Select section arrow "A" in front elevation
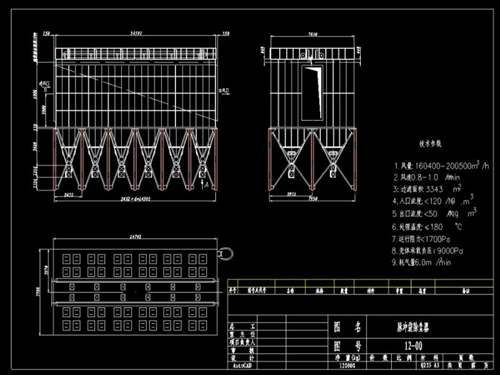Screen dimensions: 500x375 [x=205, y=184]
